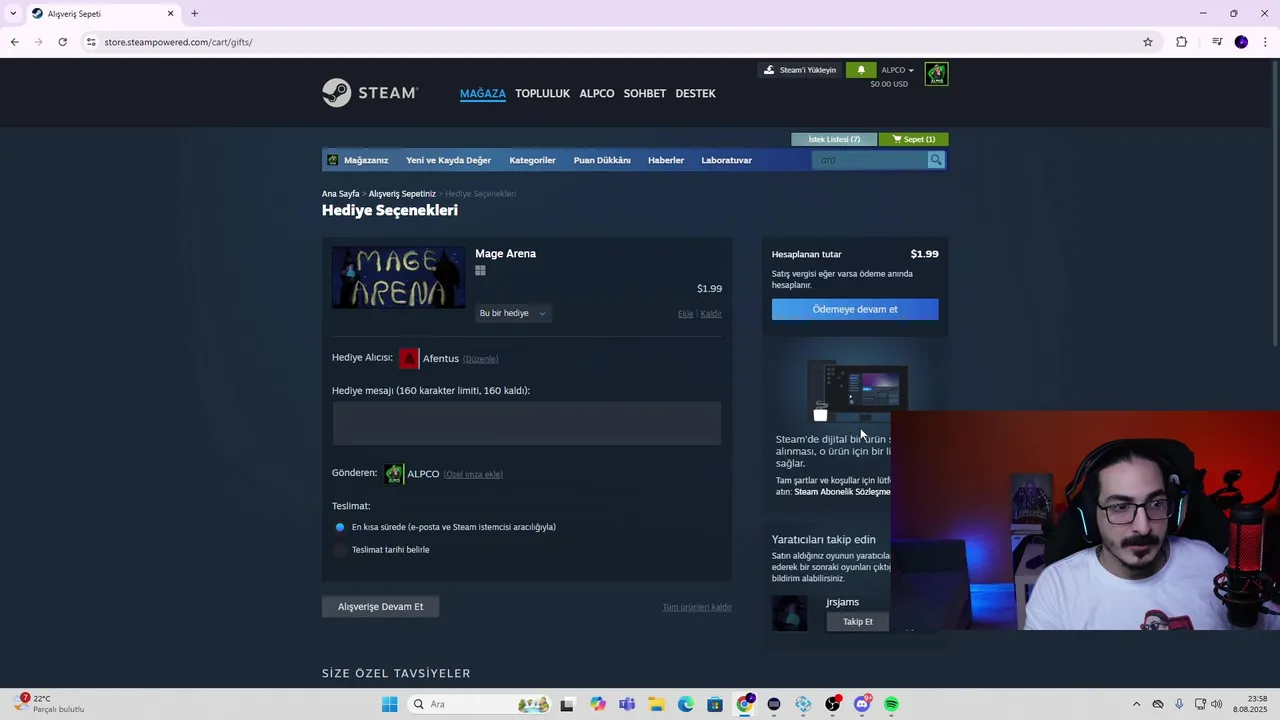Click the browser address bar URL
Screen dimensions: 1280x720
click(178, 42)
